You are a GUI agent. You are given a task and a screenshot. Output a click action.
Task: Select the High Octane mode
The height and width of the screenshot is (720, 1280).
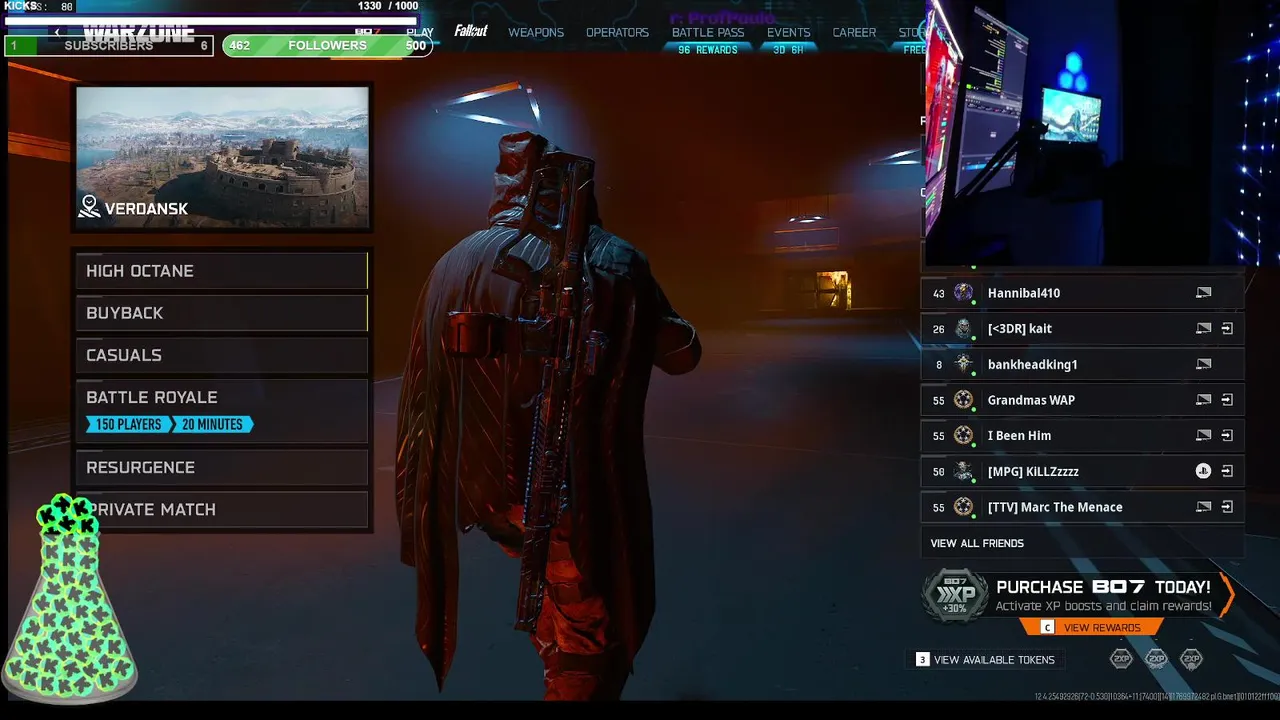click(x=222, y=271)
